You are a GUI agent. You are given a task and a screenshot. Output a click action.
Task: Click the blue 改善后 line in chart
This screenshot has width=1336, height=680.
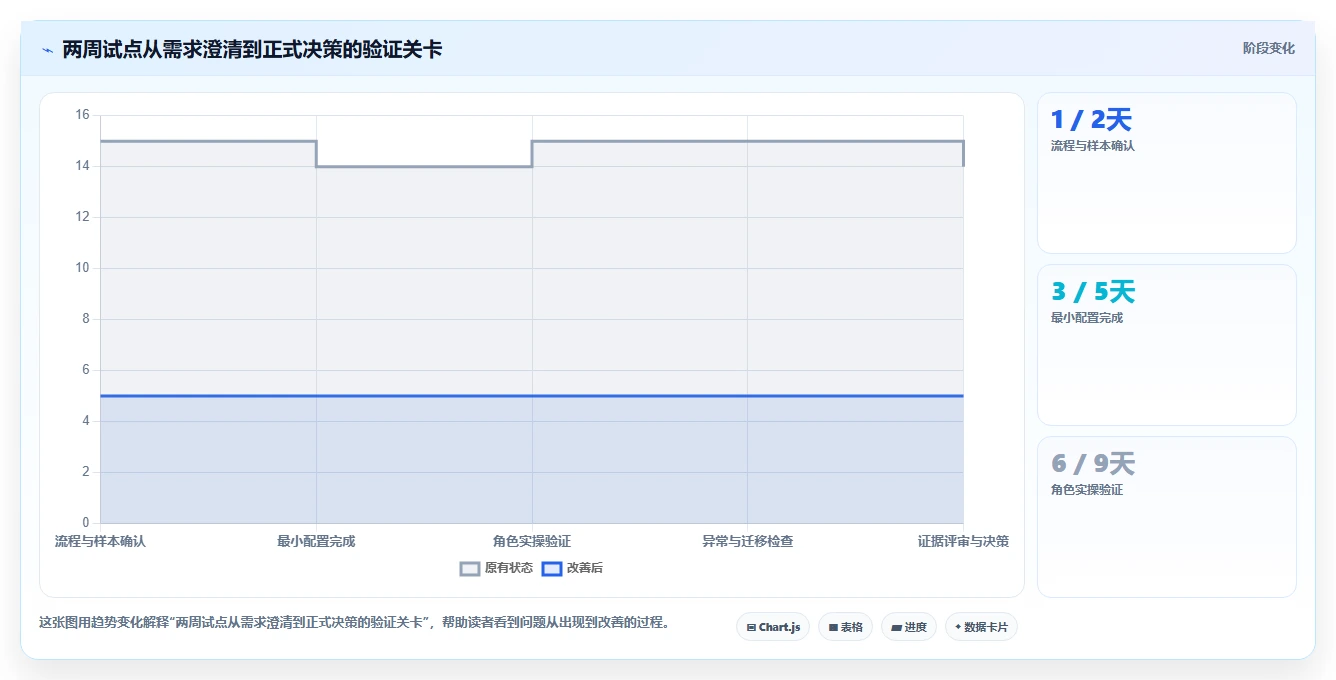(532, 396)
